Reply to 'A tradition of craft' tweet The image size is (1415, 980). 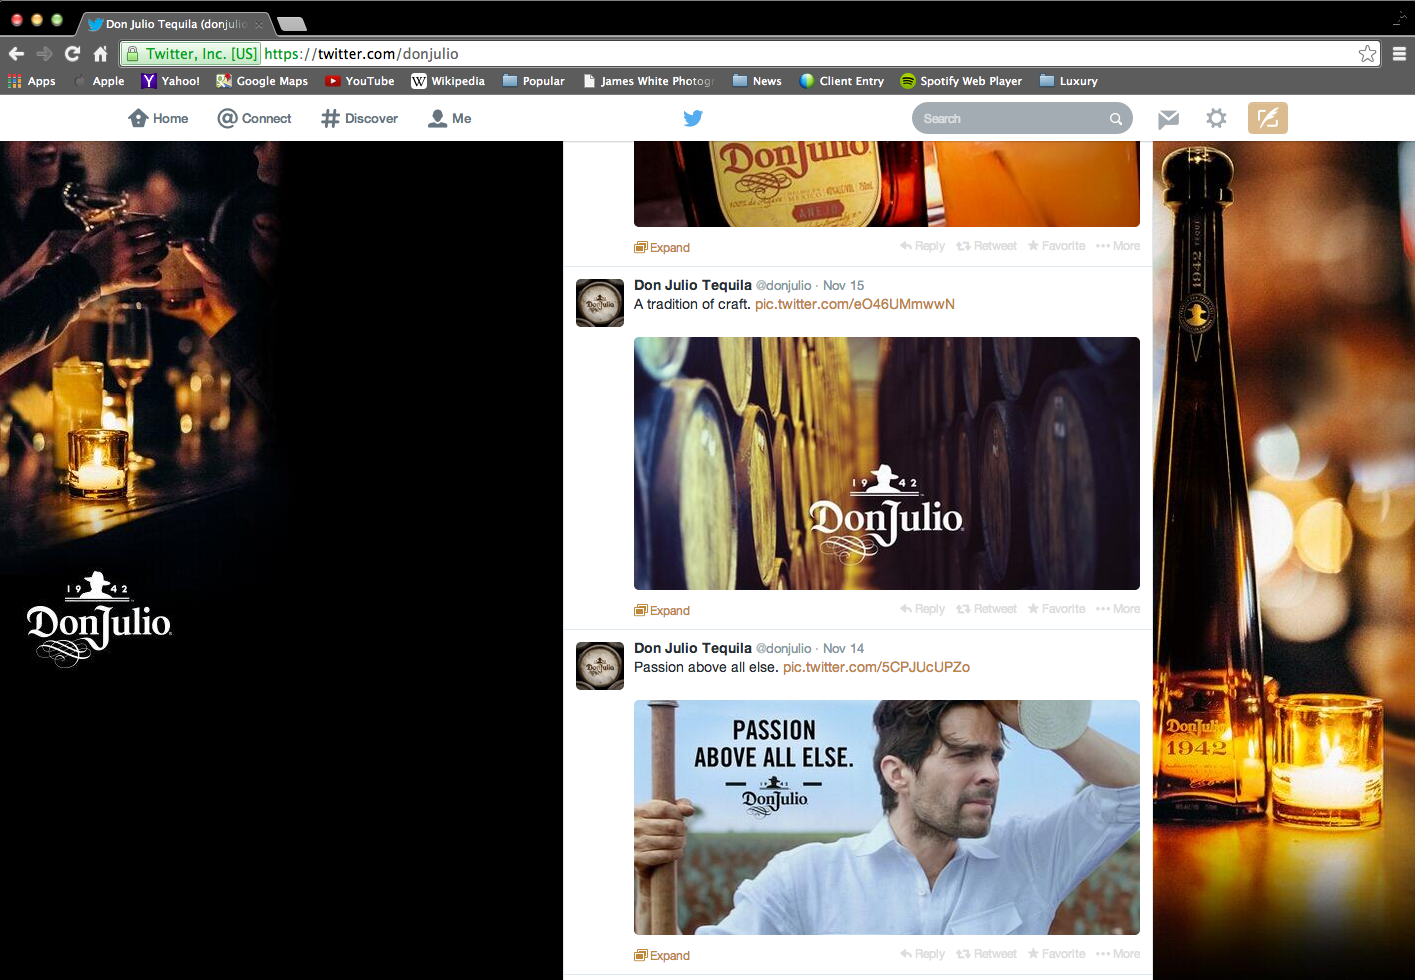tap(922, 609)
